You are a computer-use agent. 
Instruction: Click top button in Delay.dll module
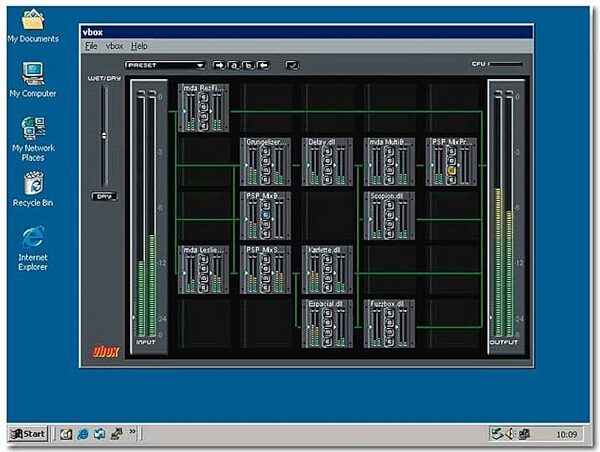[x=328, y=152]
